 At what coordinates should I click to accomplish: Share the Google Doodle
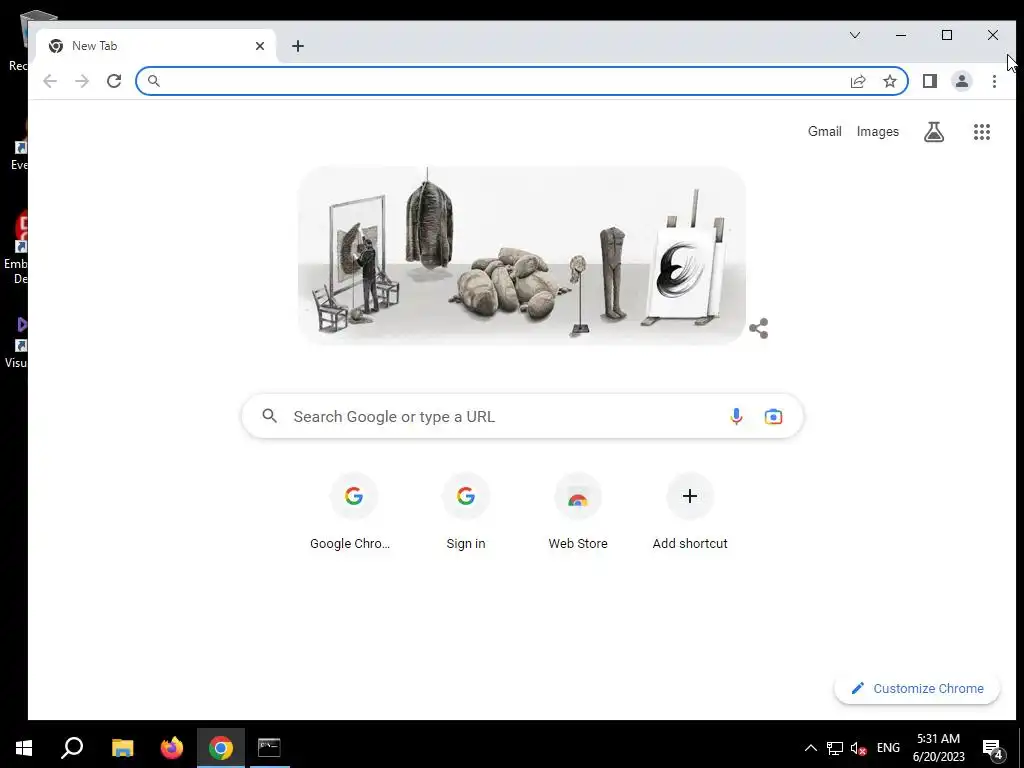click(758, 328)
